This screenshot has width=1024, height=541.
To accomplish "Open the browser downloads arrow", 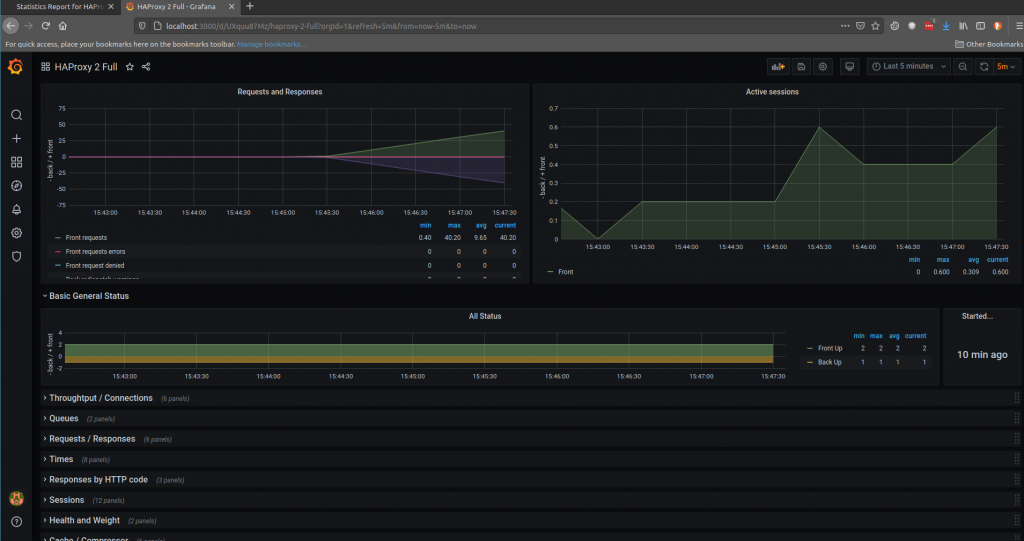I will coord(946,25).
